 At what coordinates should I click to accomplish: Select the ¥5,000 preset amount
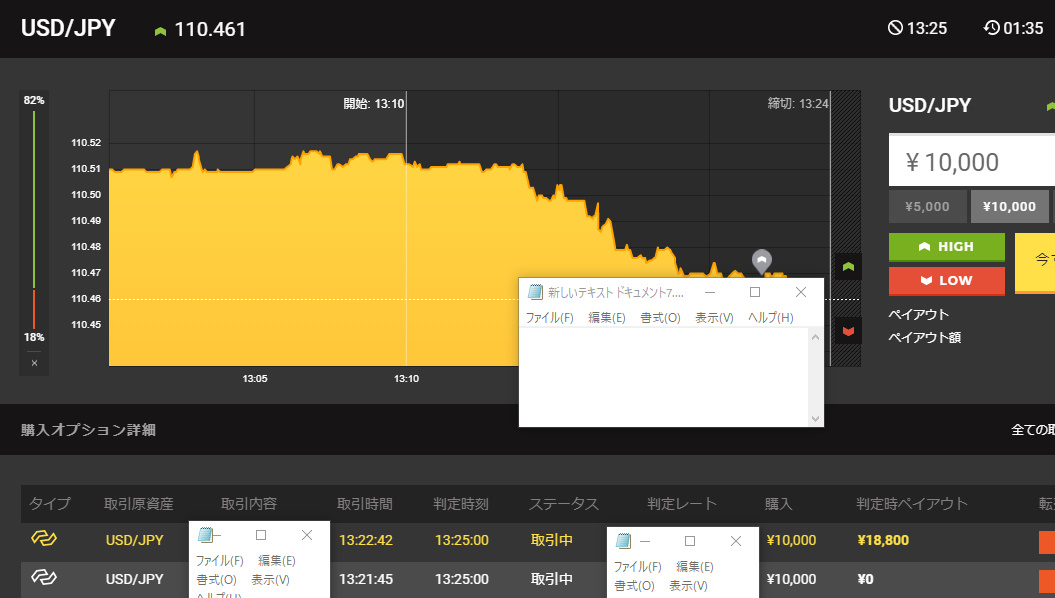point(927,207)
